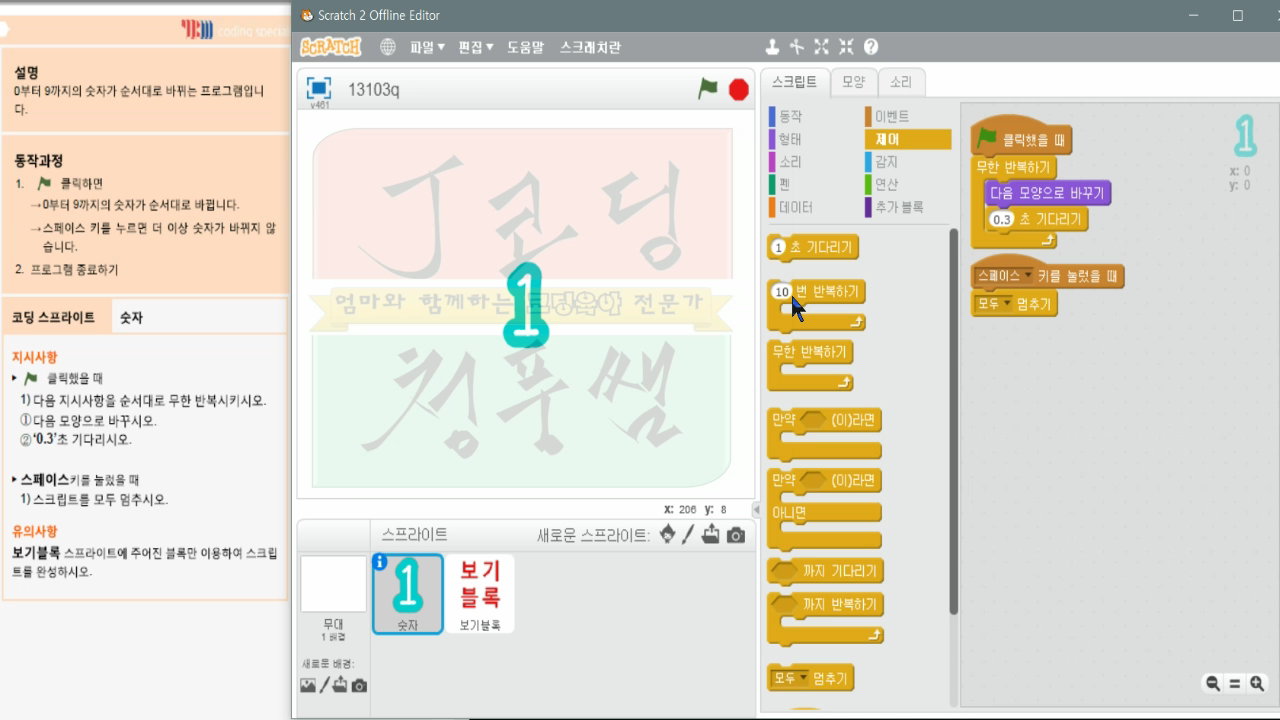Reset scripts area zoom

(1235, 684)
